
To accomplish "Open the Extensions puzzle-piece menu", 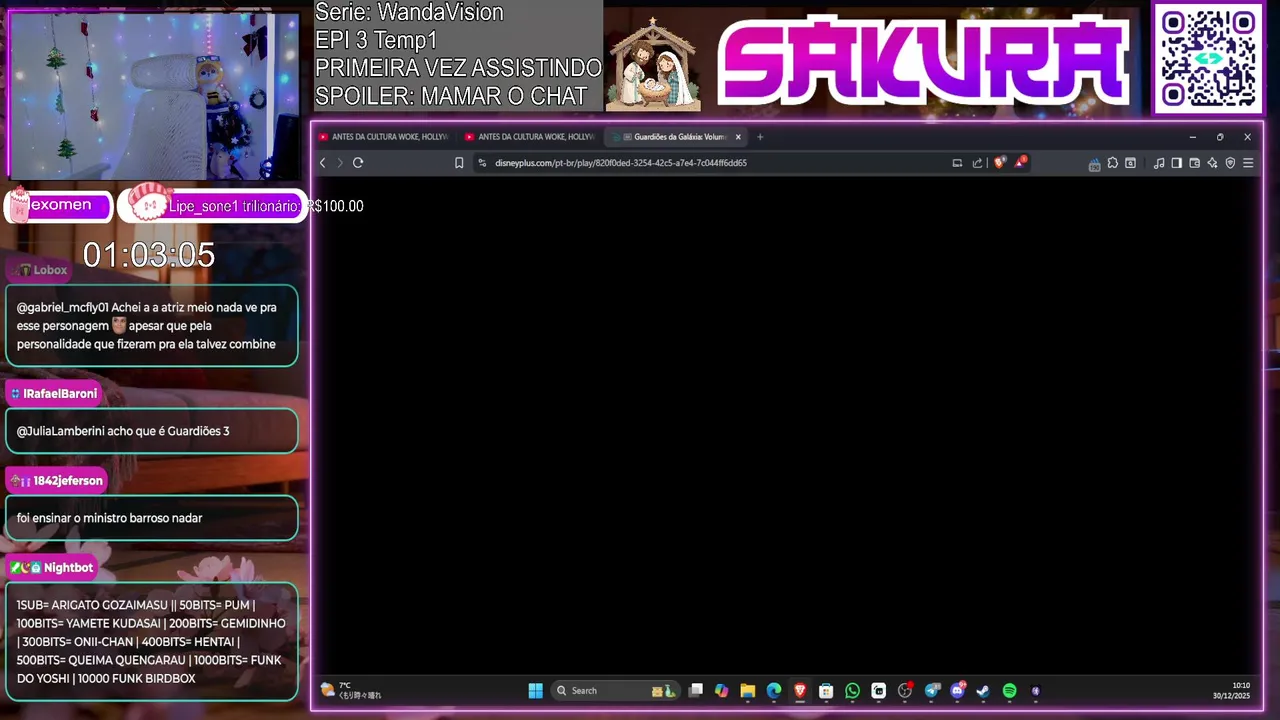I will click(x=1112, y=163).
